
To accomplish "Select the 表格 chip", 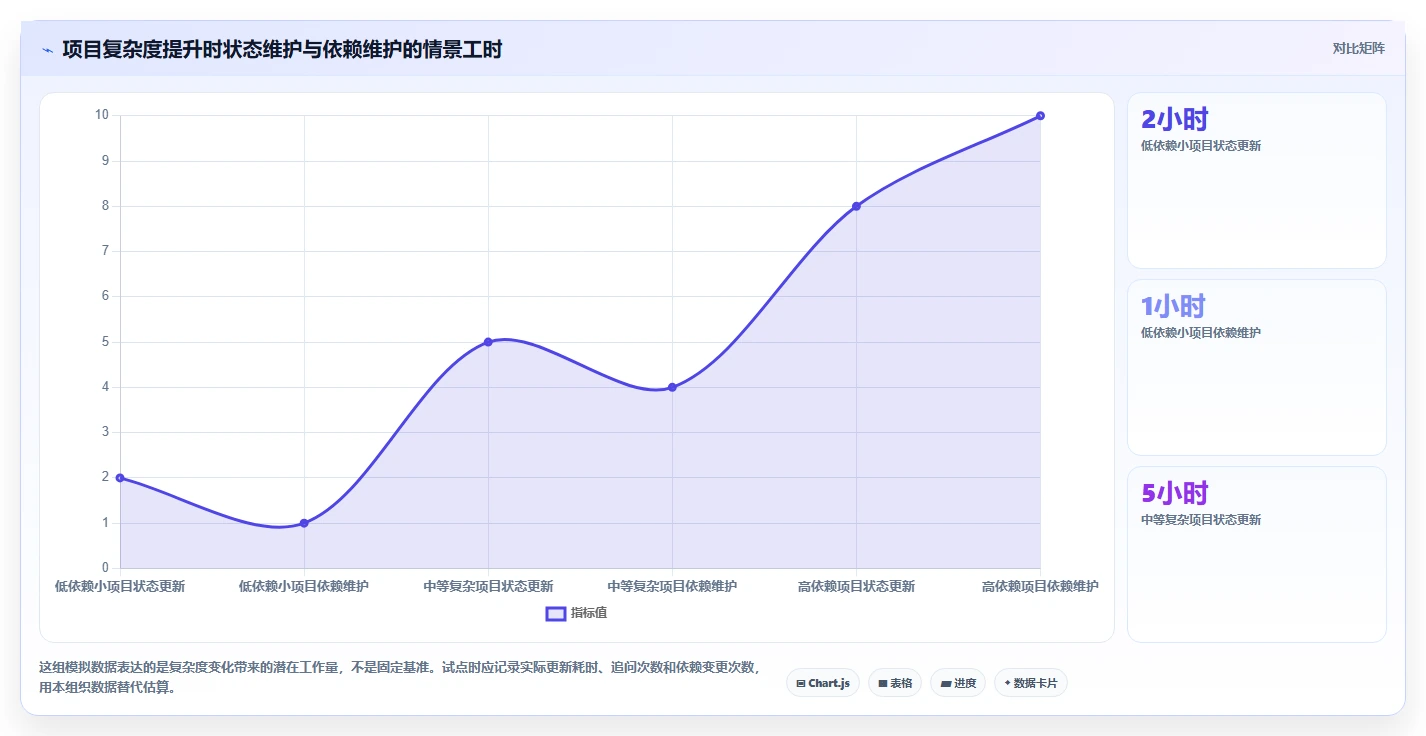I will [x=895, y=683].
